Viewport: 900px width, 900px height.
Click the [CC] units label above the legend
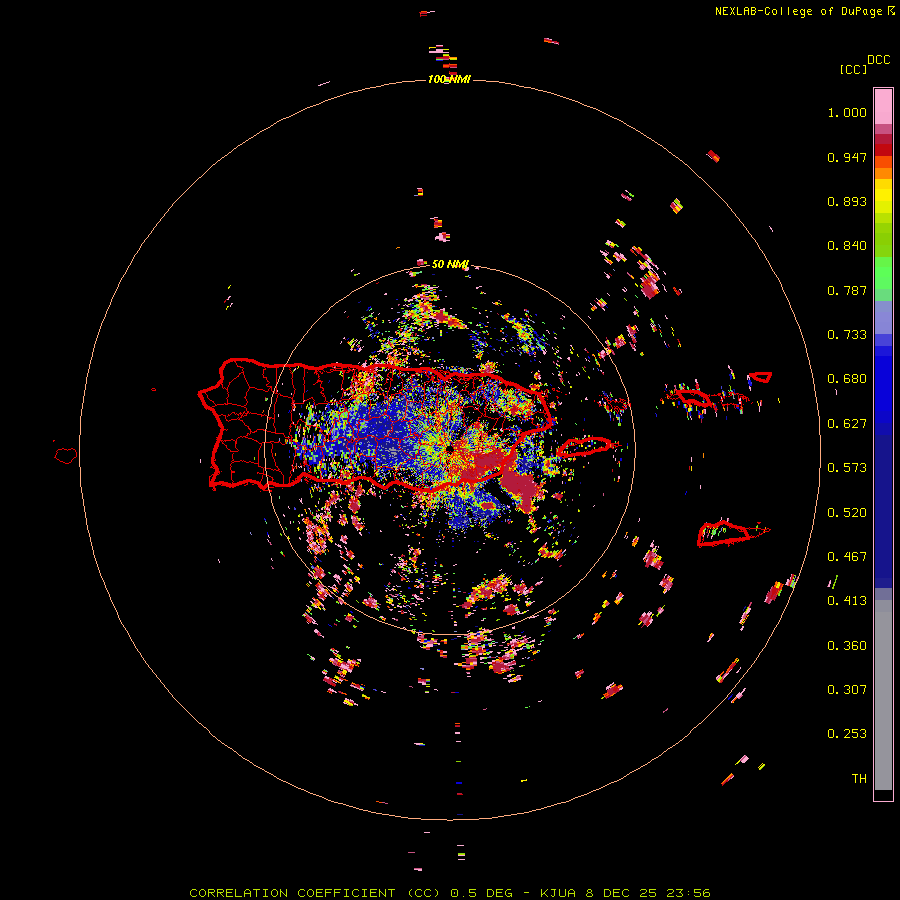click(853, 69)
